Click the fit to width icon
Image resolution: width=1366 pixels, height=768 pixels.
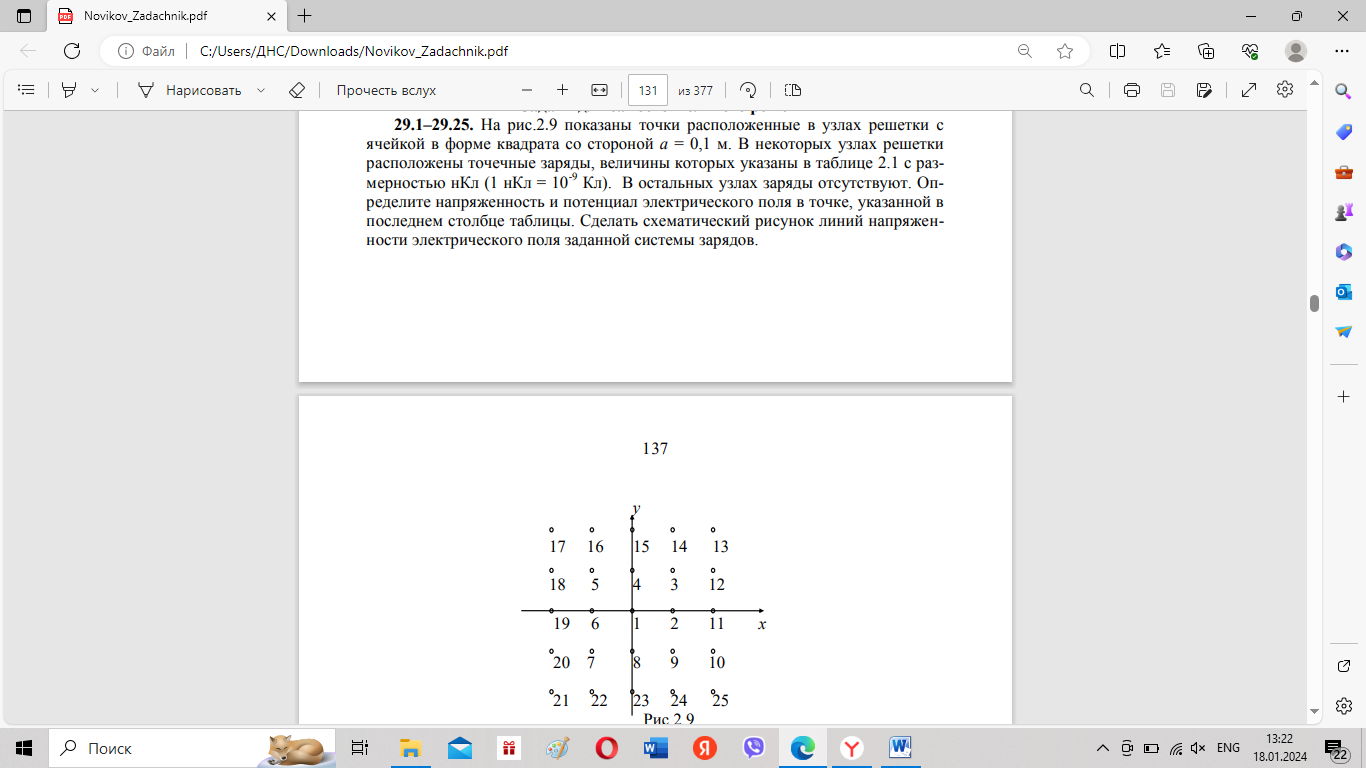[x=600, y=90]
